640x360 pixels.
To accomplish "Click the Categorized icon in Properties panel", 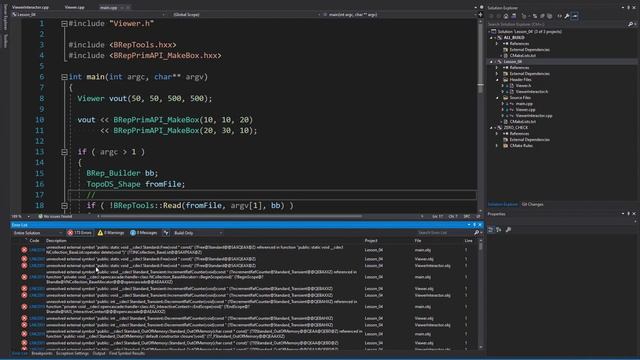I will [x=491, y=230].
